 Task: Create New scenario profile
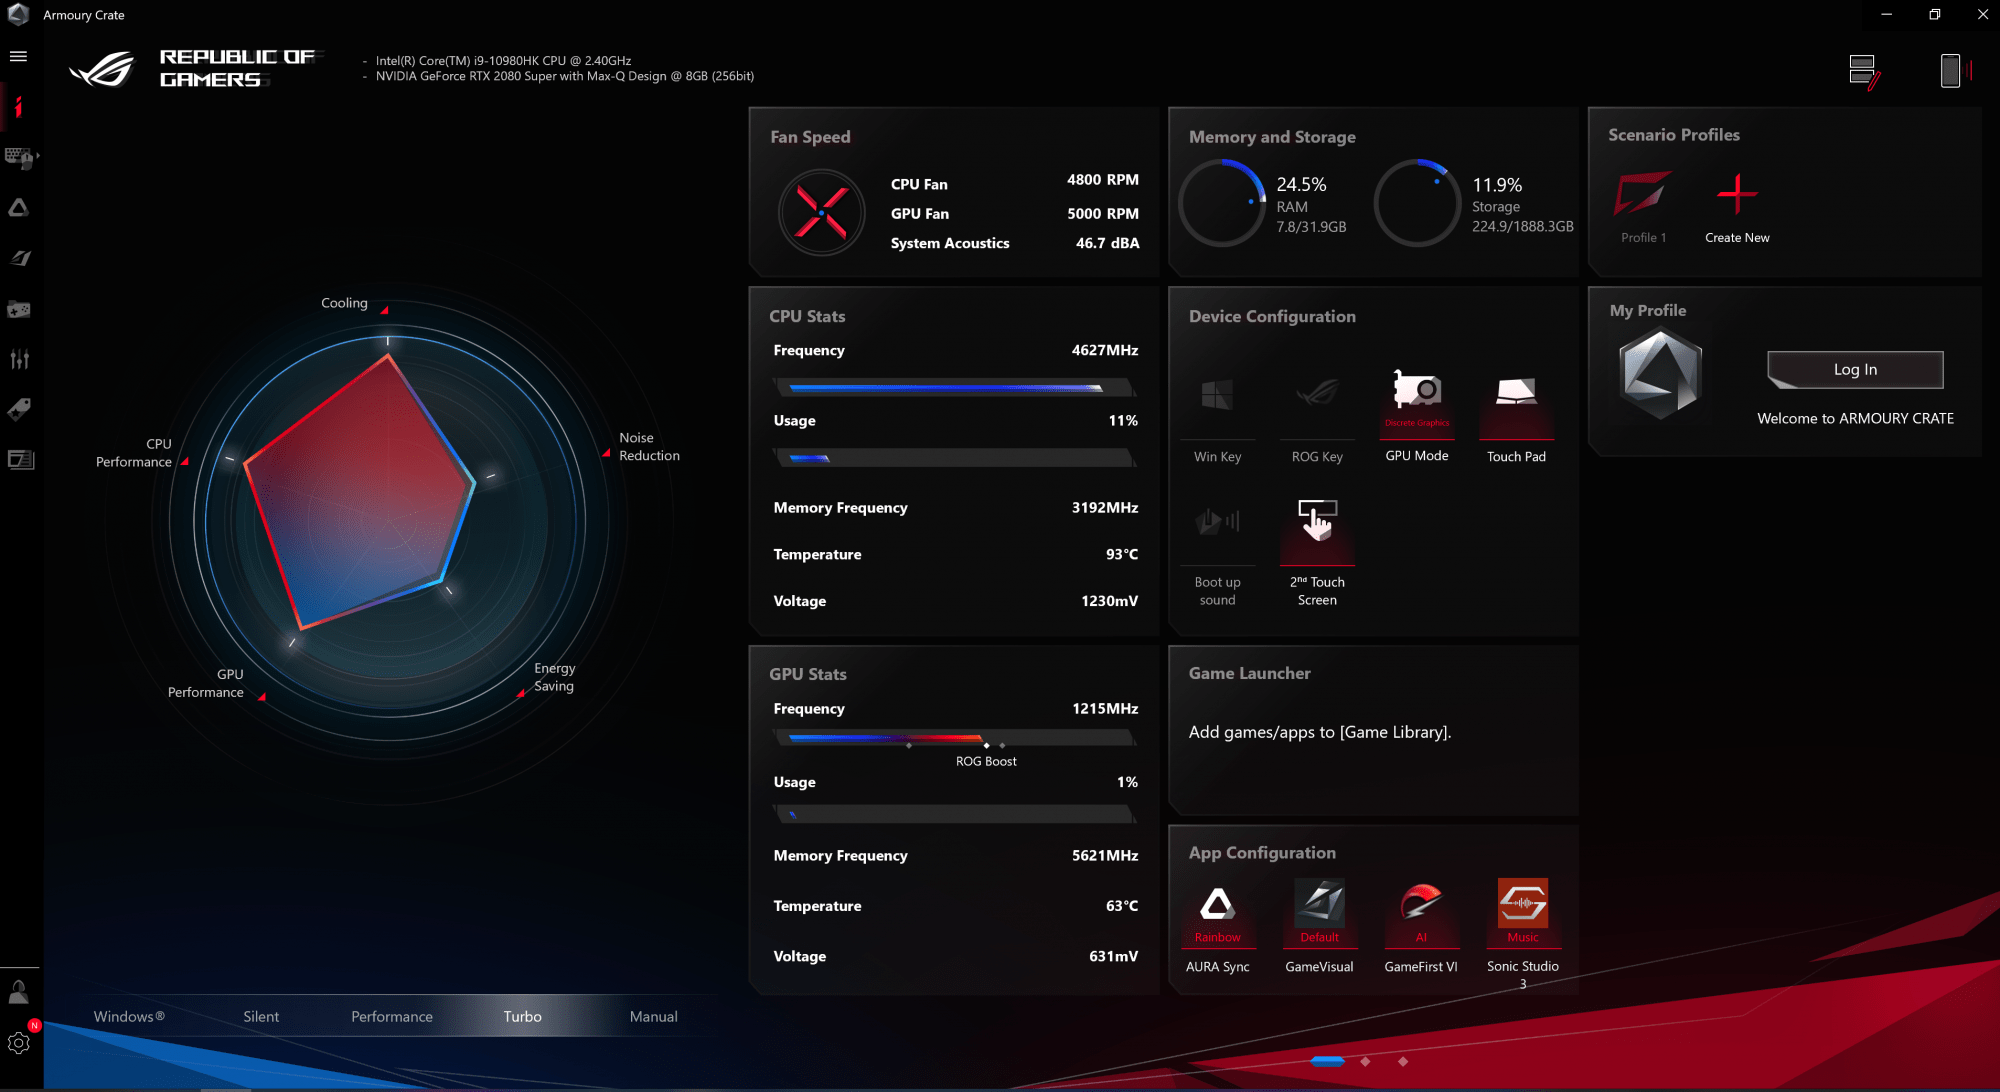(1737, 195)
